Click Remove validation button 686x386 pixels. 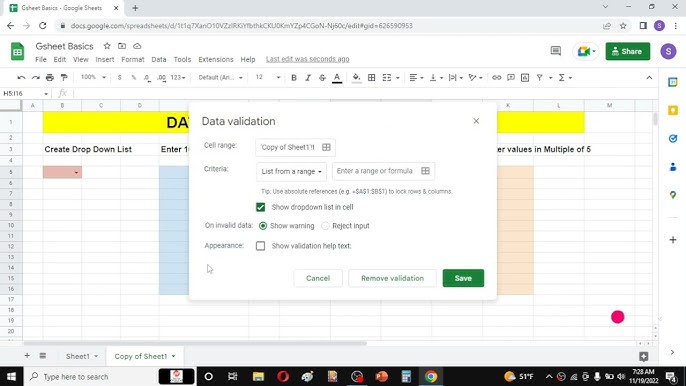pyautogui.click(x=392, y=278)
